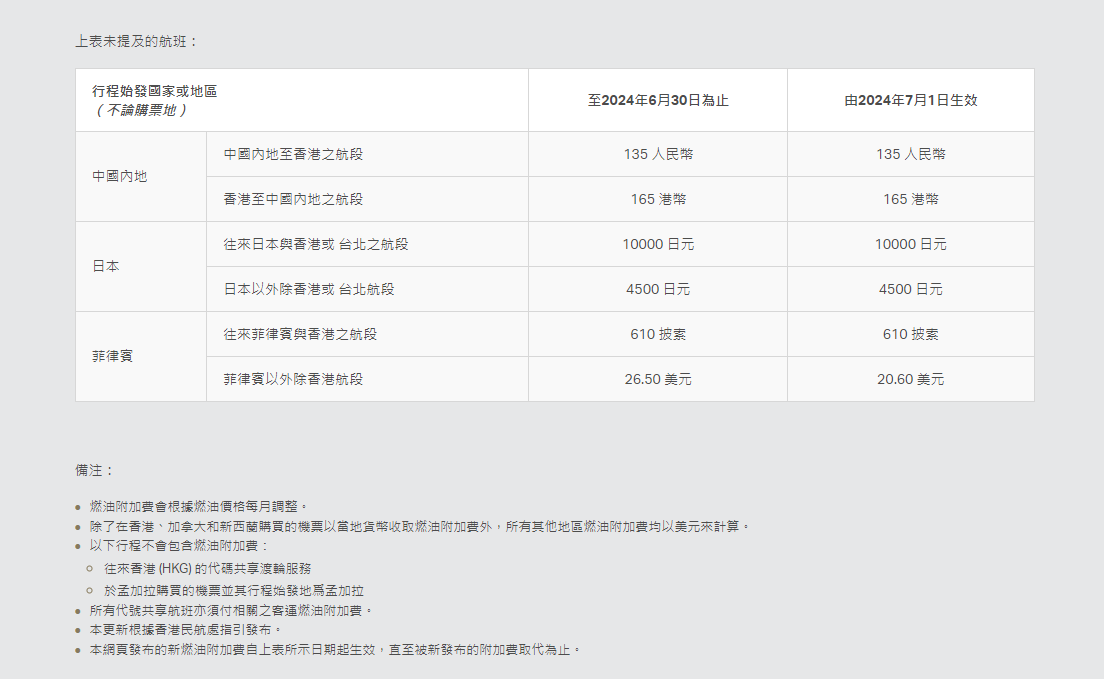Image resolution: width=1104 pixels, height=679 pixels.
Task: Select the '香港至中國內地之航段' cell
Action: (x=294, y=200)
